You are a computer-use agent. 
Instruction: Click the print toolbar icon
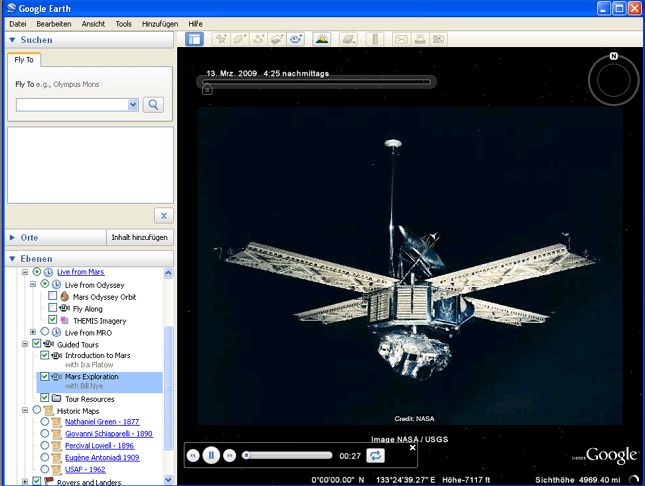pyautogui.click(x=420, y=39)
